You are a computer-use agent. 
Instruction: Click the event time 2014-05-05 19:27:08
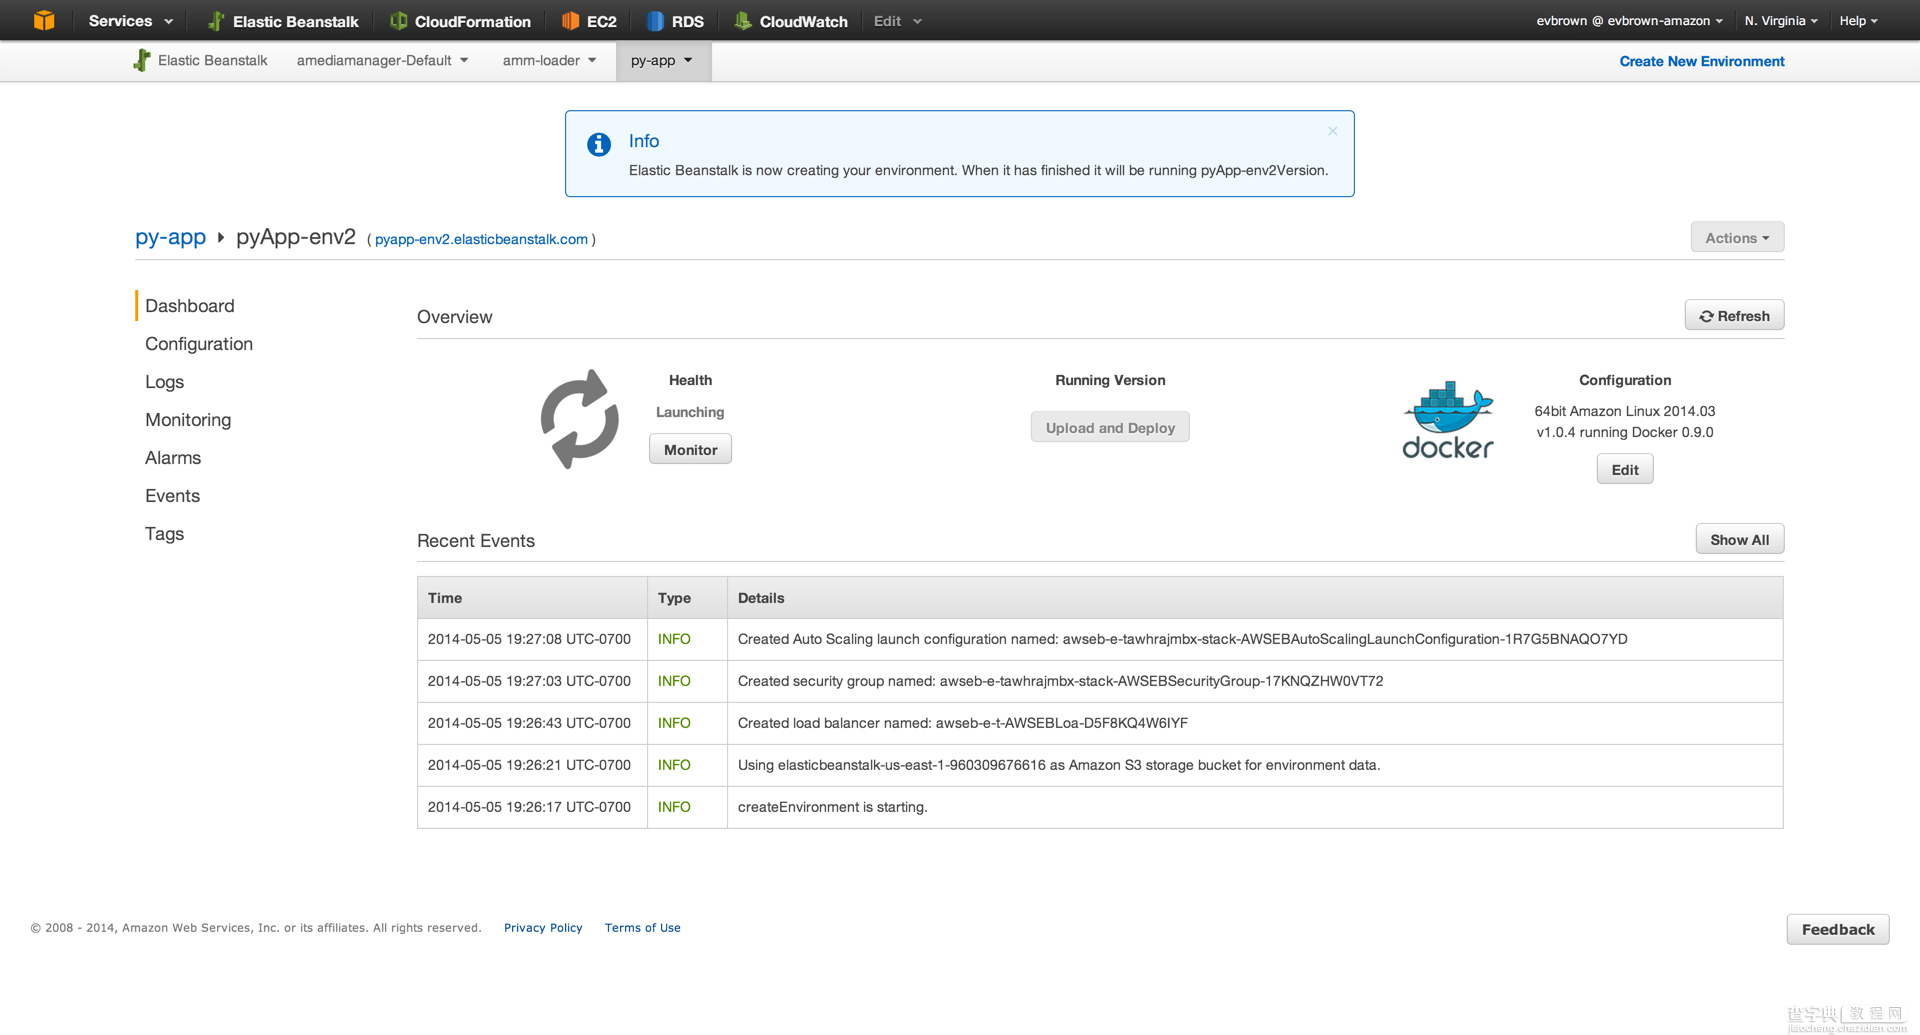click(x=529, y=639)
